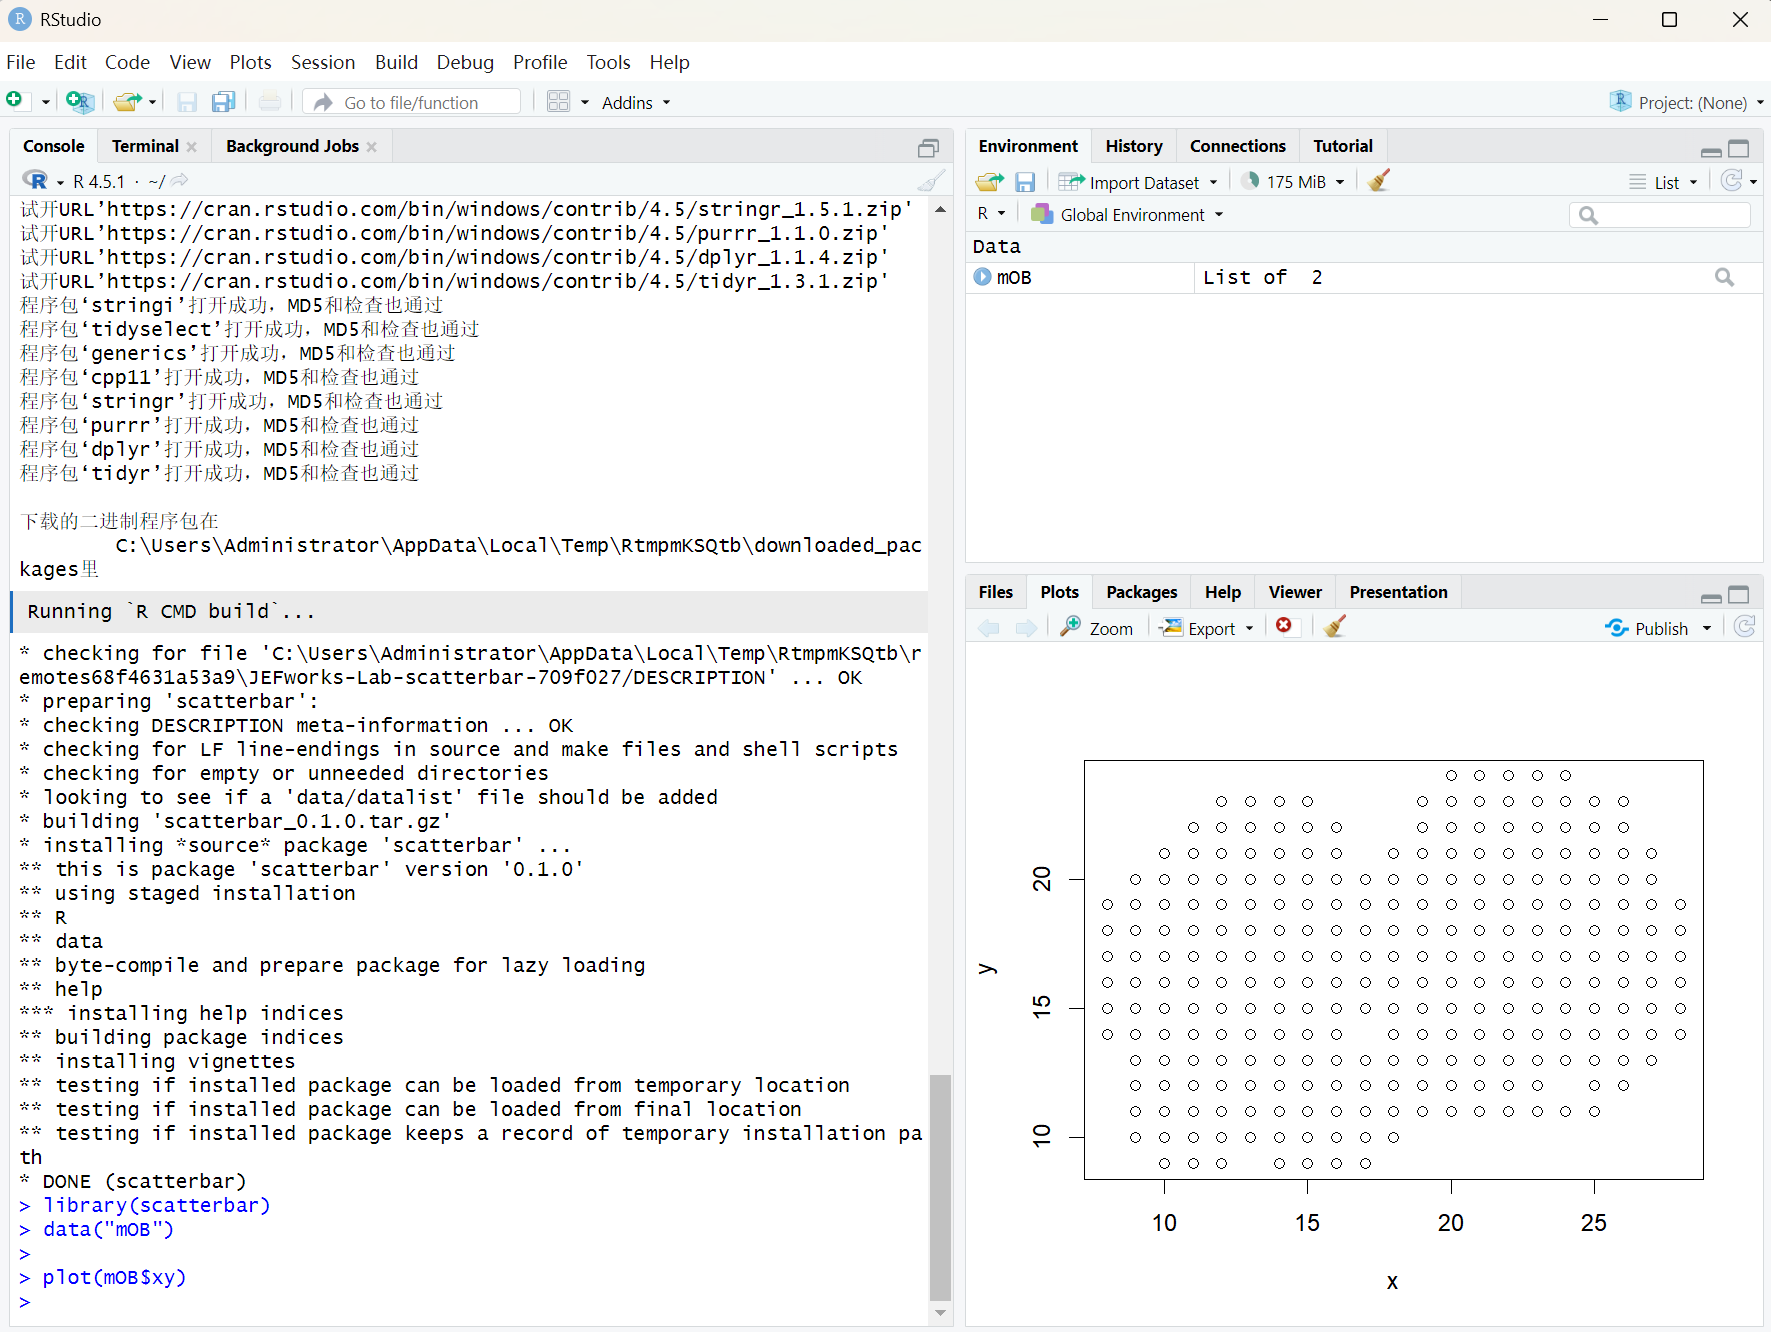The image size is (1771, 1332).
Task: Click the console scrollbar thumb
Action: [x=940, y=1187]
